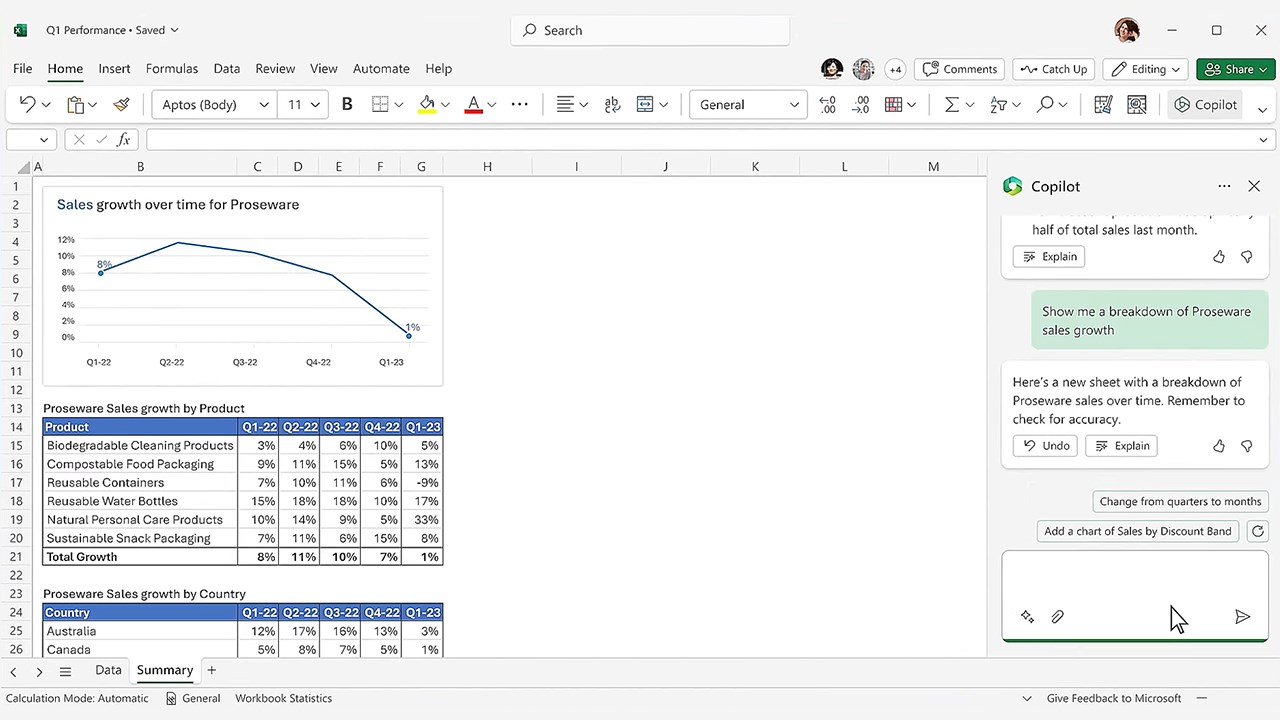The height and width of the screenshot is (720, 1280).
Task: Click the Merge cells icon
Action: [645, 104]
